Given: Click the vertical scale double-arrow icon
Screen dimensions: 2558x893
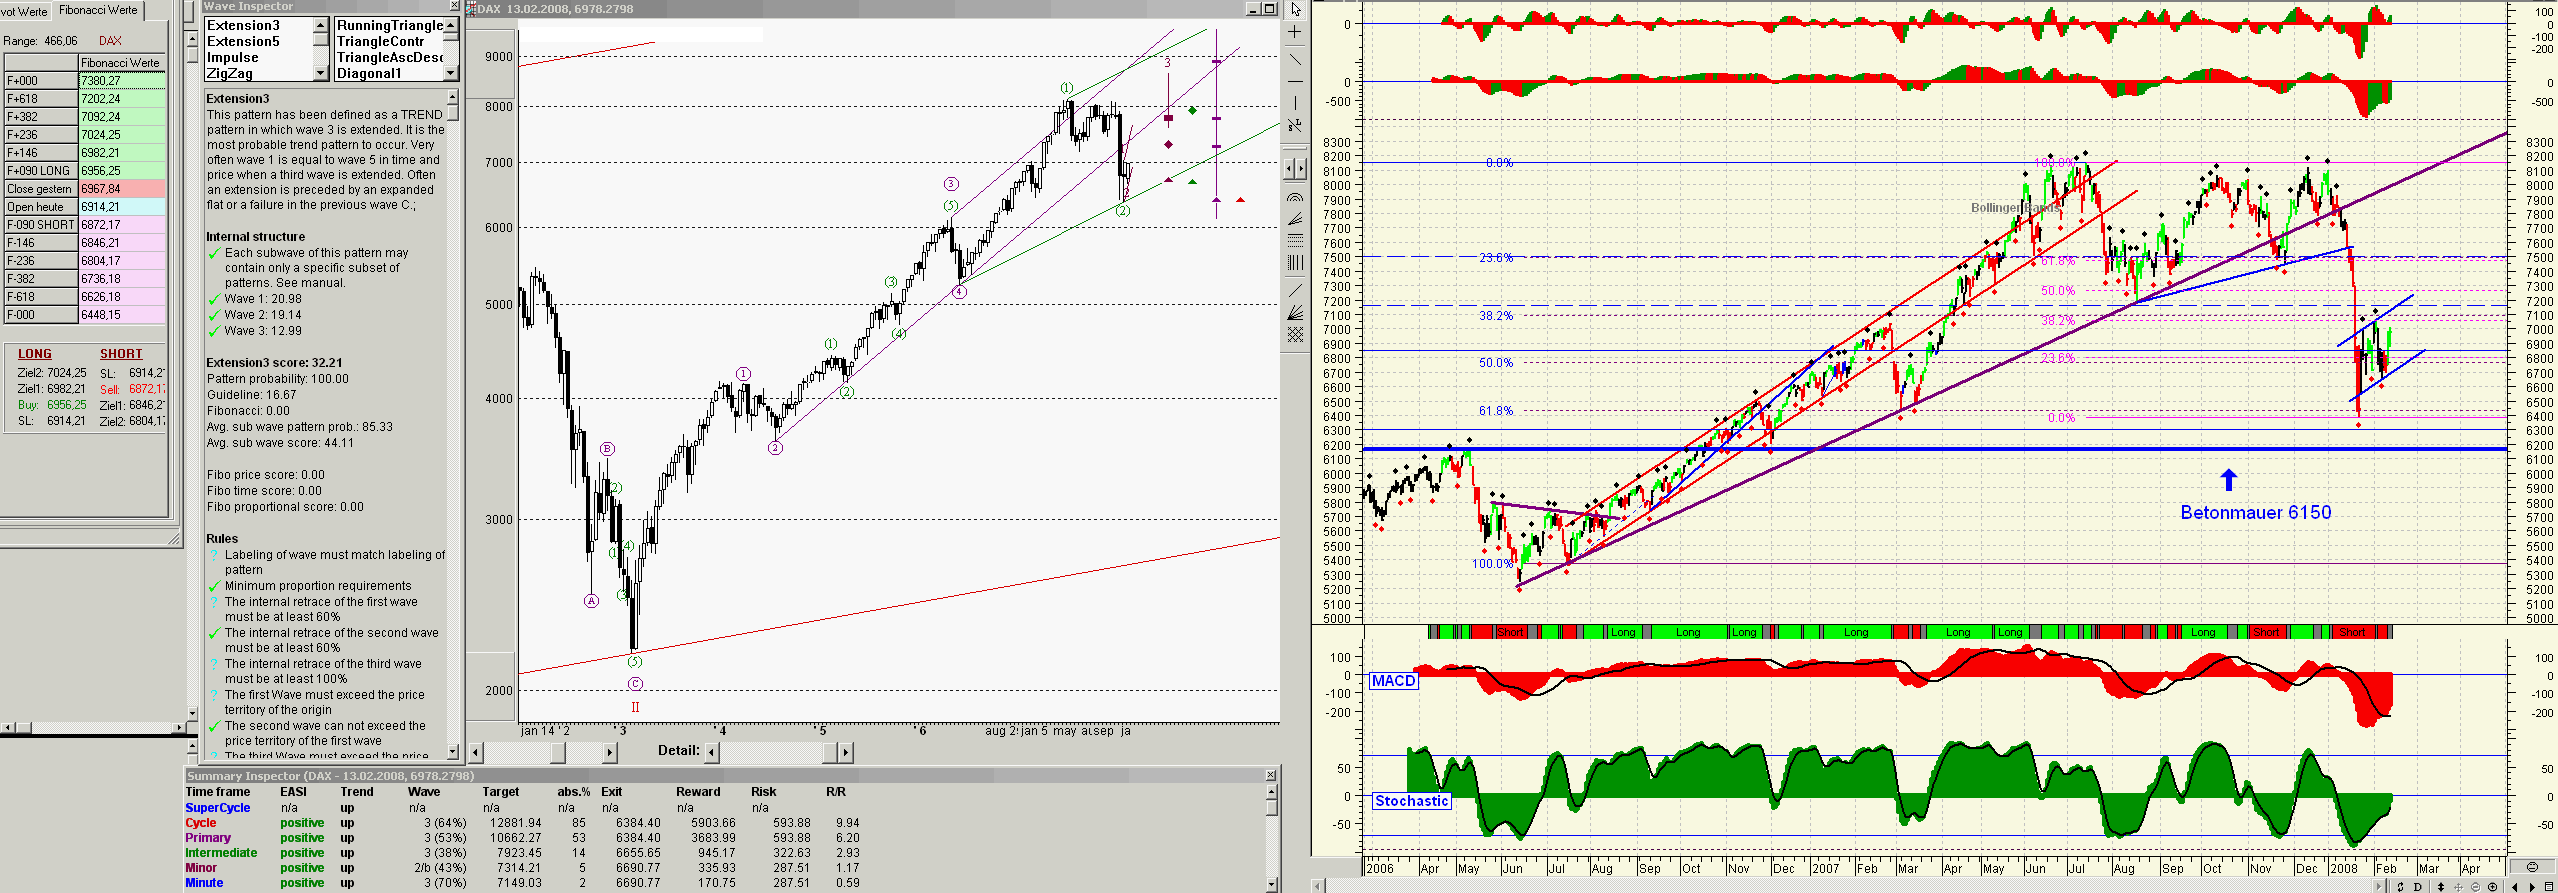Looking at the screenshot, I should pos(2441,887).
